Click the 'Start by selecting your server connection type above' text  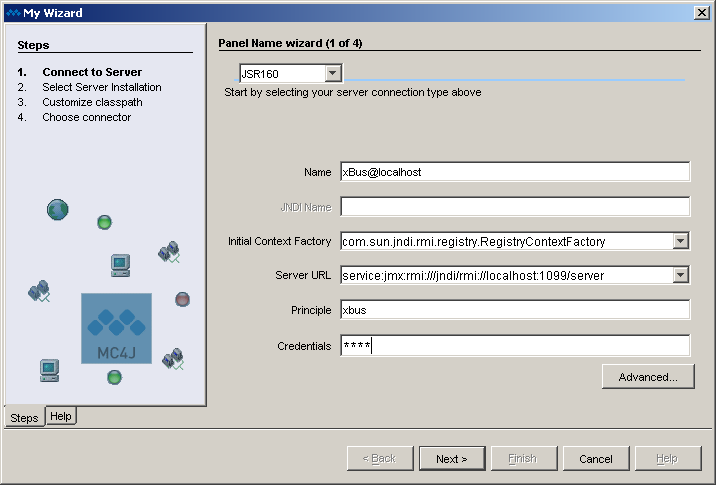click(x=353, y=92)
